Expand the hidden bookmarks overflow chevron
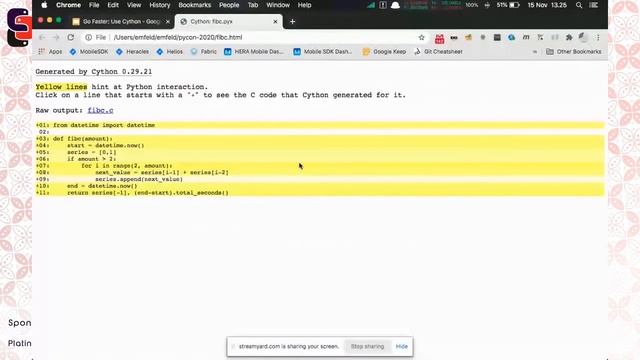The width and height of the screenshot is (640, 360). [535, 51]
